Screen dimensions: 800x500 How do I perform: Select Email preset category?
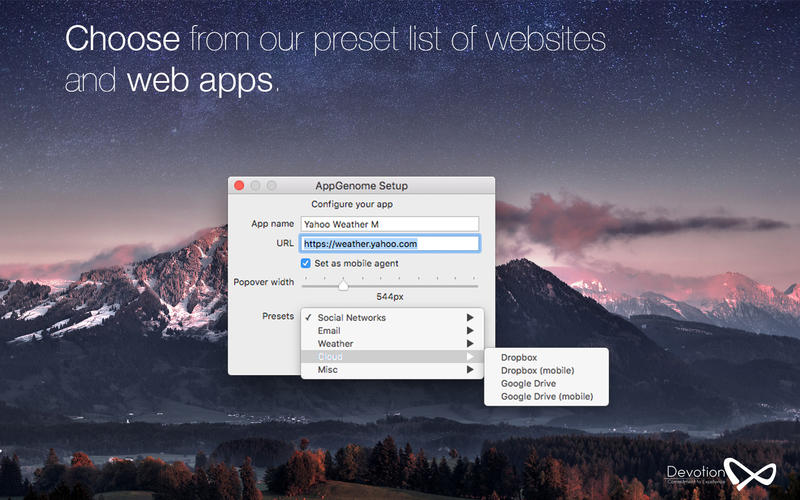(392, 331)
